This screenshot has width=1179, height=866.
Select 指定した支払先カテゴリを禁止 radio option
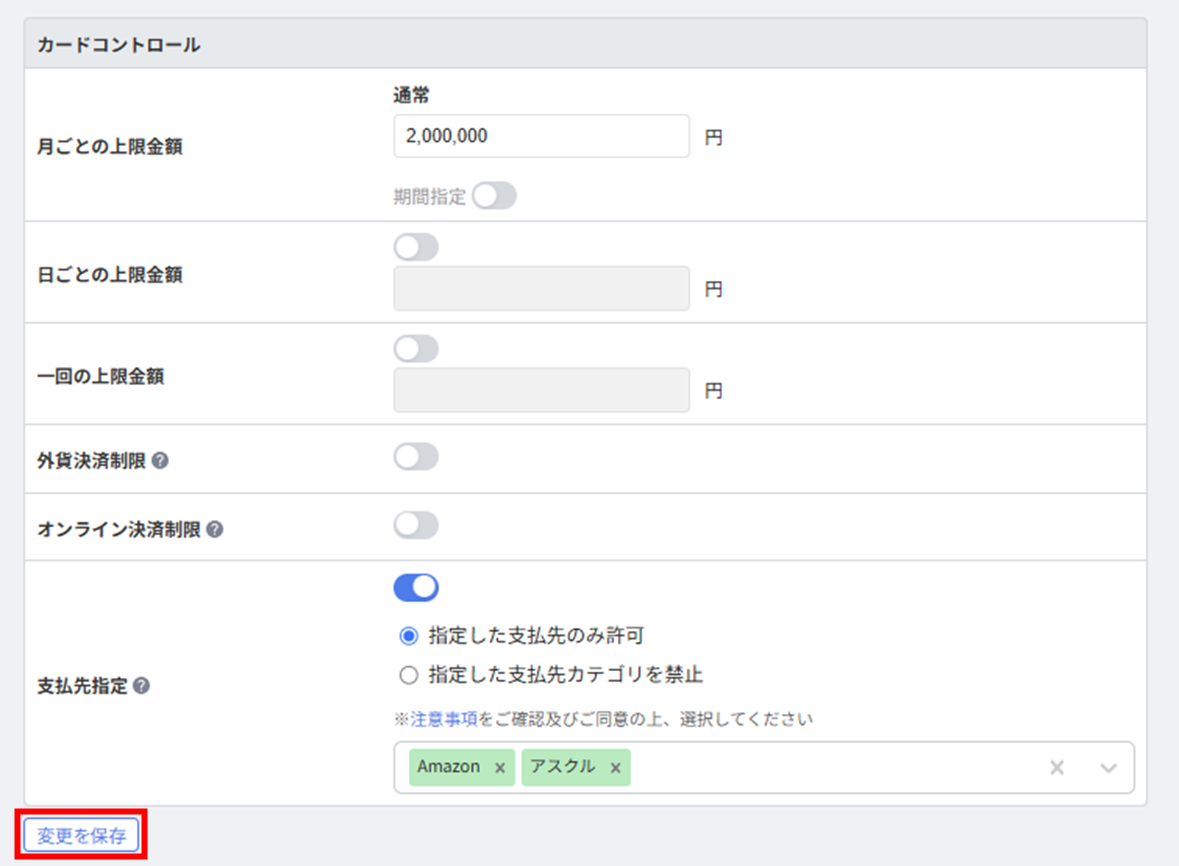tap(408, 675)
